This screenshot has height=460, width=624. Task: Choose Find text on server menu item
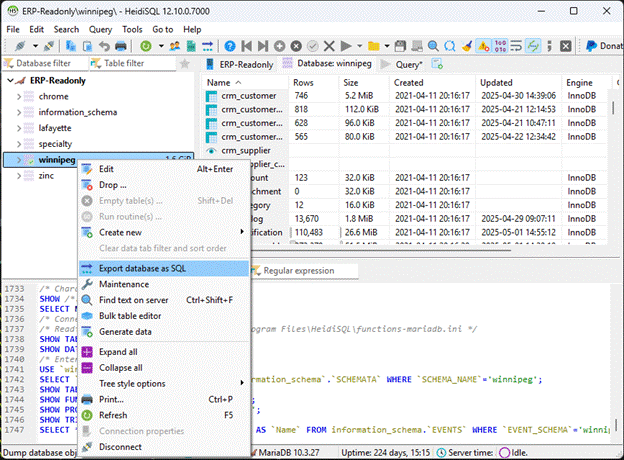click(x=164, y=300)
